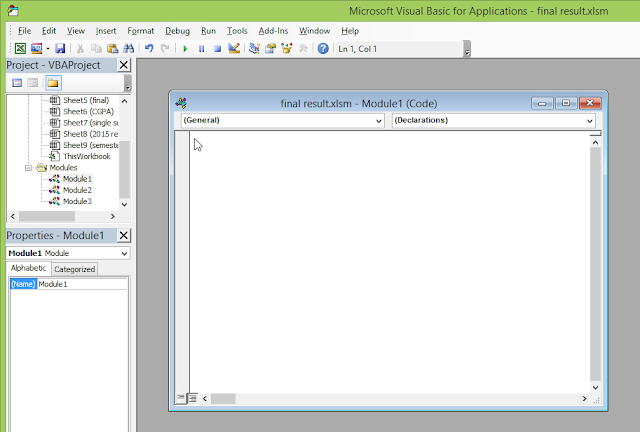
Task: Click the (Name) property value field
Action: tap(82, 284)
